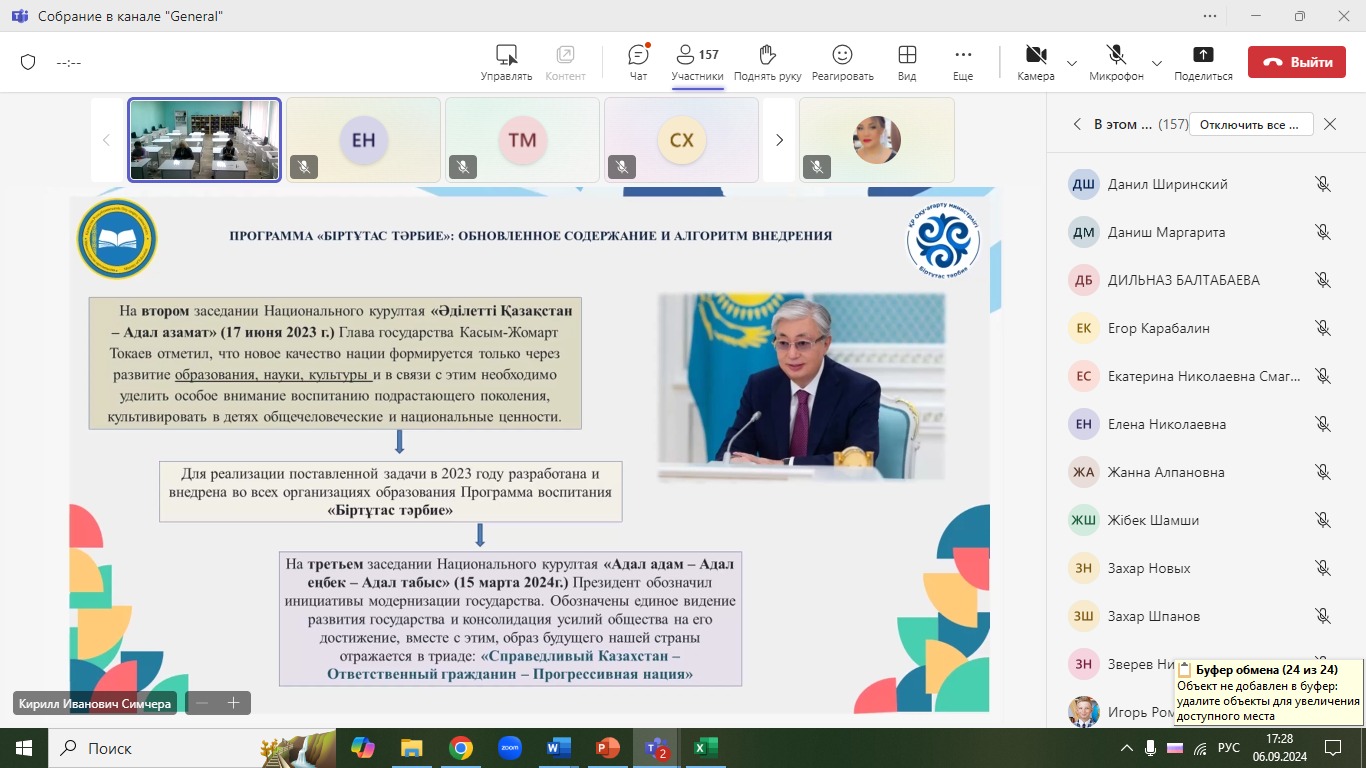Click the More (Еще) three-dots icon
Screen dimensions: 1366x768
point(962,55)
